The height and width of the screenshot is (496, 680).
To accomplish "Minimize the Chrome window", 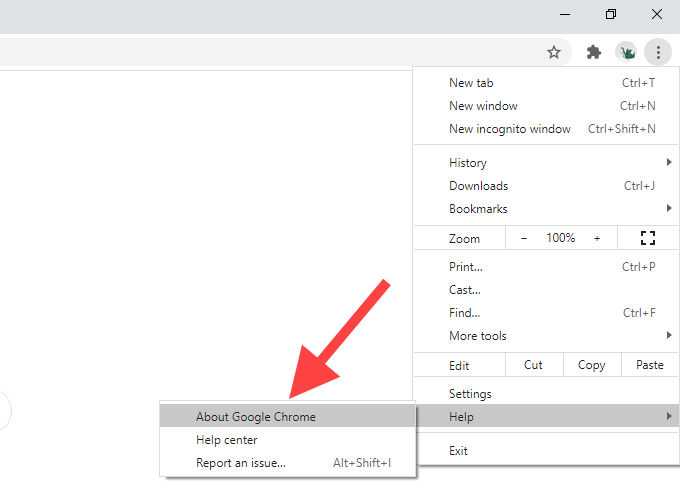I will 565,14.
